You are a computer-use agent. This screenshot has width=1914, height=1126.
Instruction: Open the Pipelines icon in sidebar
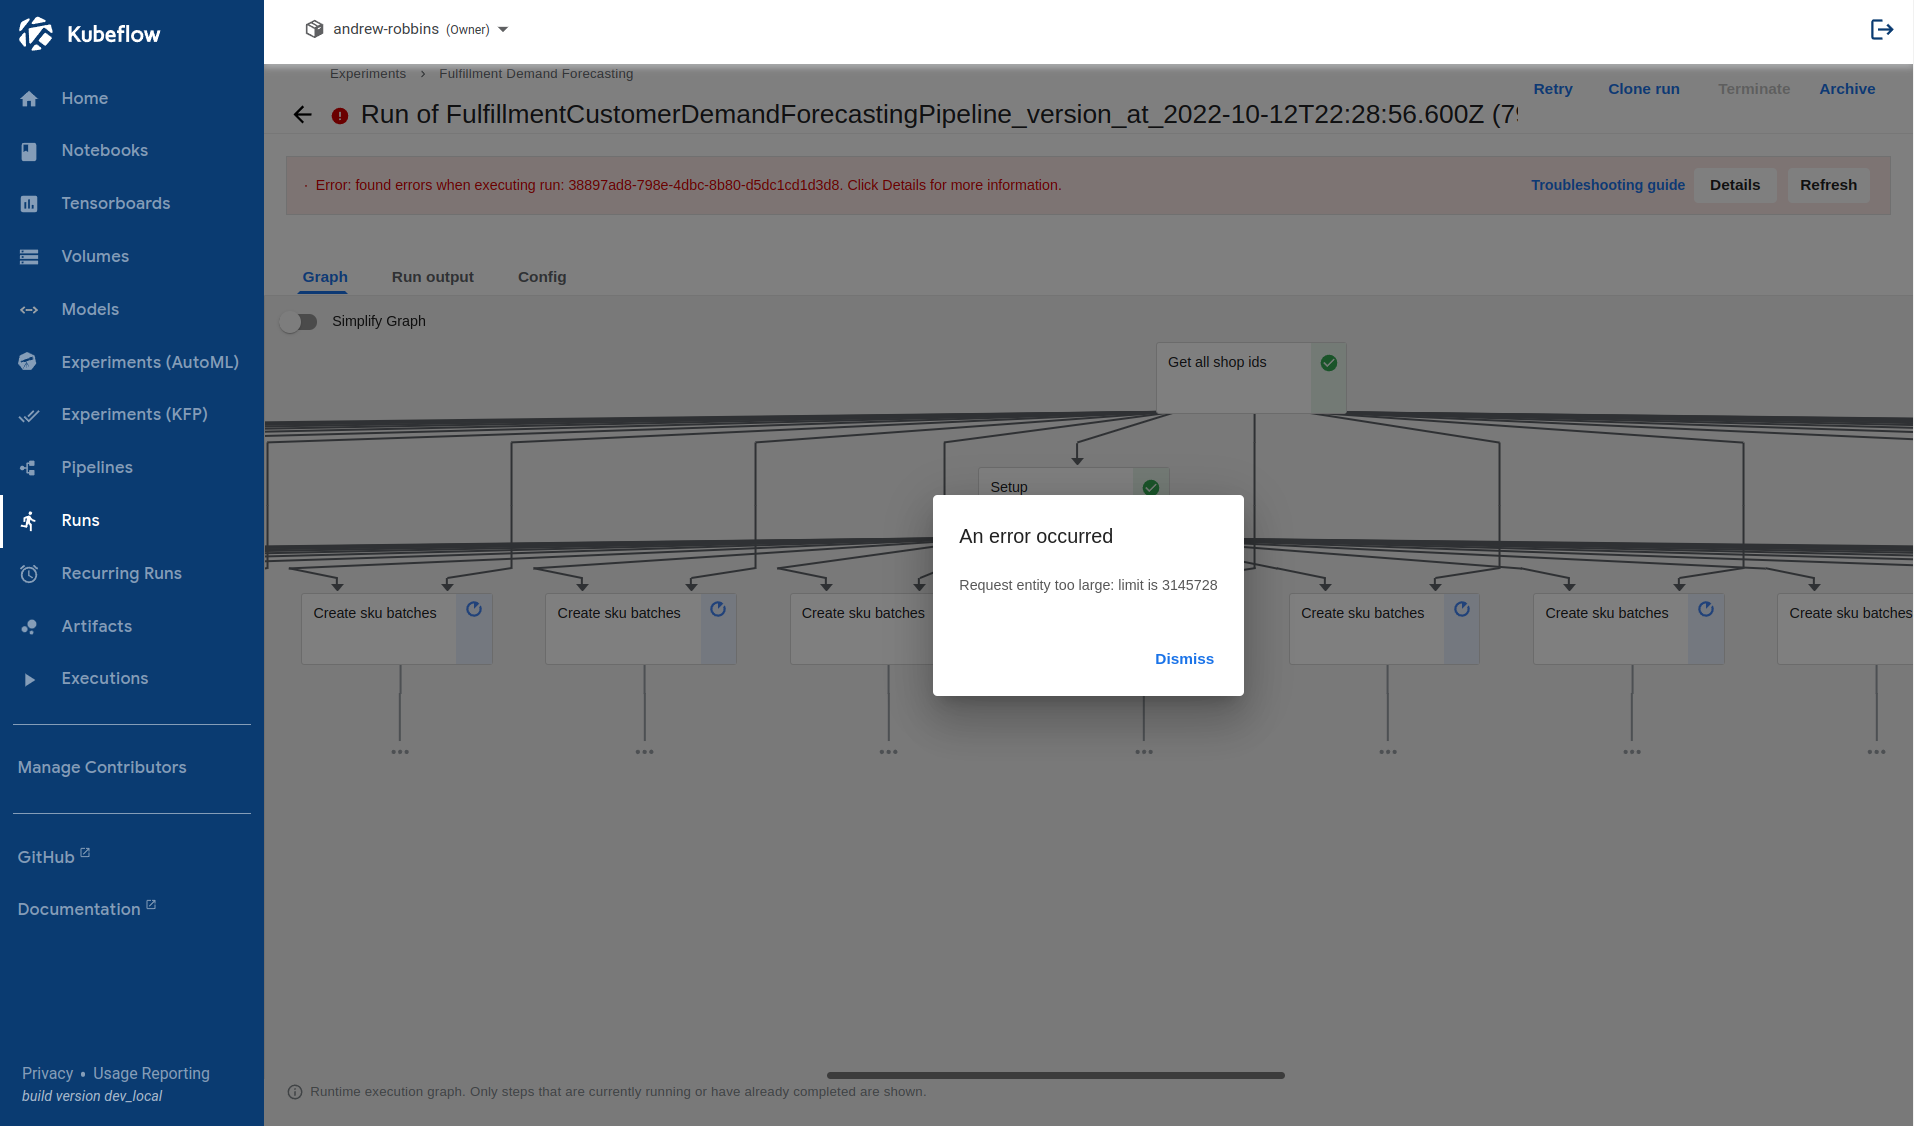[29, 468]
